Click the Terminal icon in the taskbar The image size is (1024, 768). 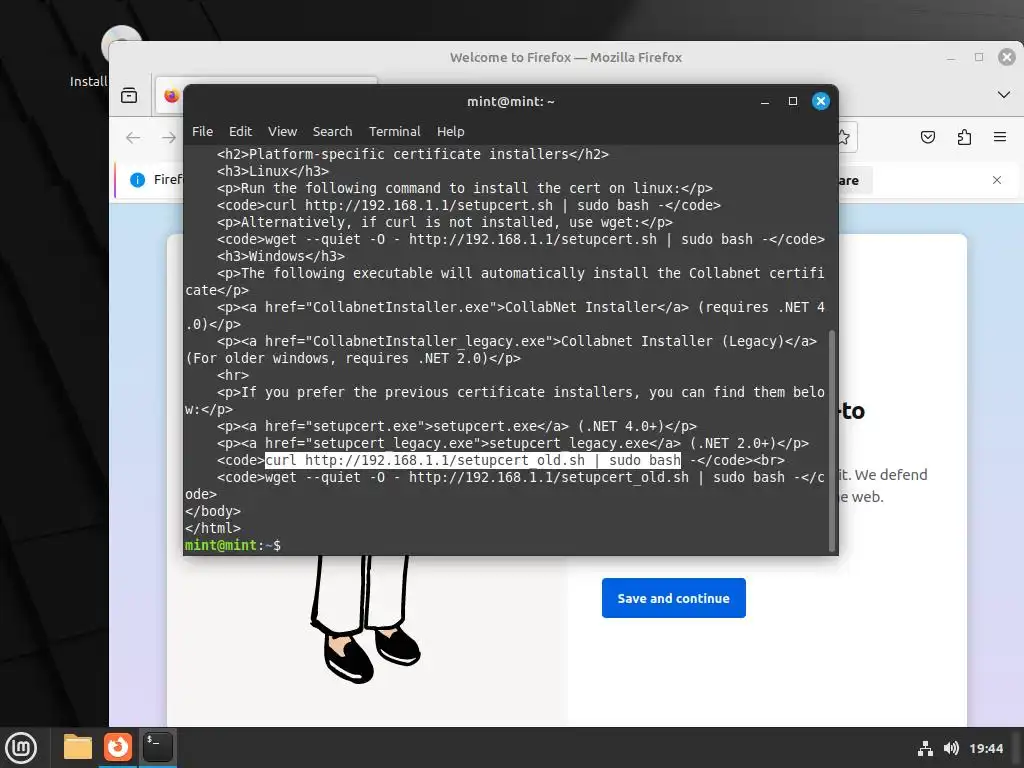point(157,747)
